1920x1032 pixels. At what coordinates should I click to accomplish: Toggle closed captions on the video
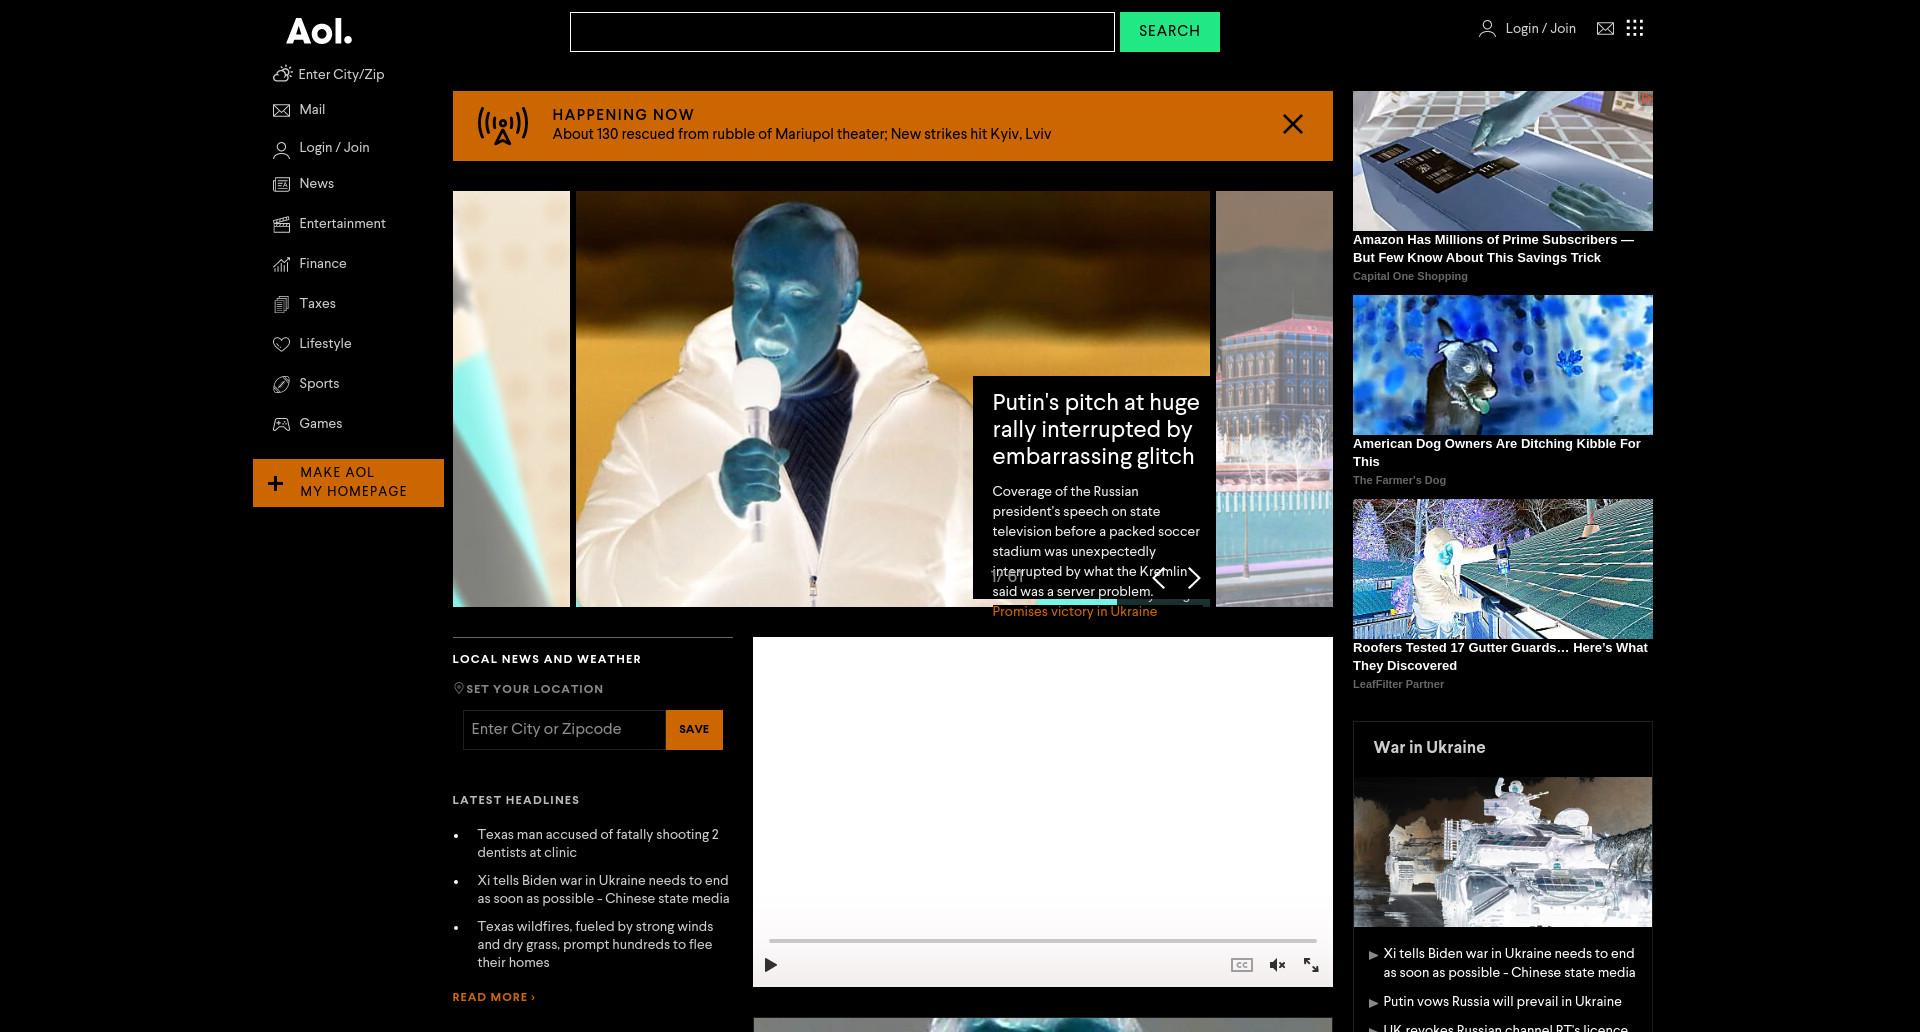click(1241, 965)
